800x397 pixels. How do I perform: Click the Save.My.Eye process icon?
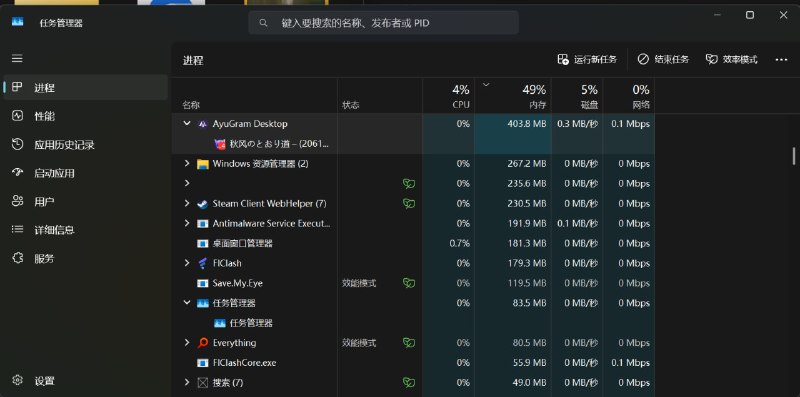[x=203, y=283]
